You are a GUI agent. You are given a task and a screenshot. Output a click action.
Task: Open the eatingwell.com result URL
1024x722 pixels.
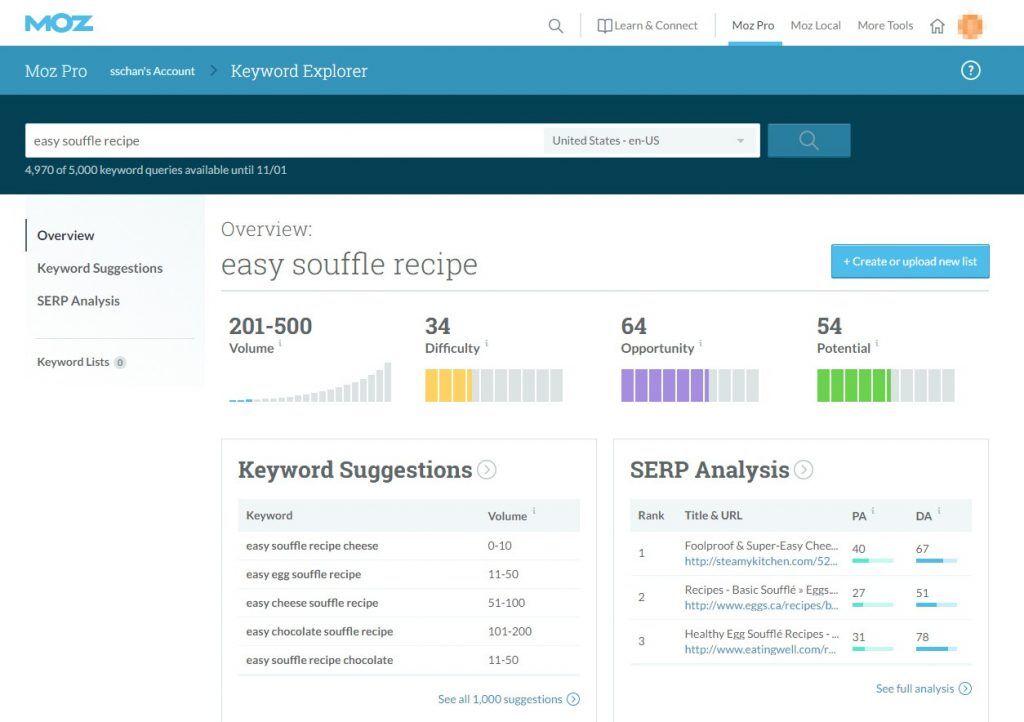tap(760, 650)
